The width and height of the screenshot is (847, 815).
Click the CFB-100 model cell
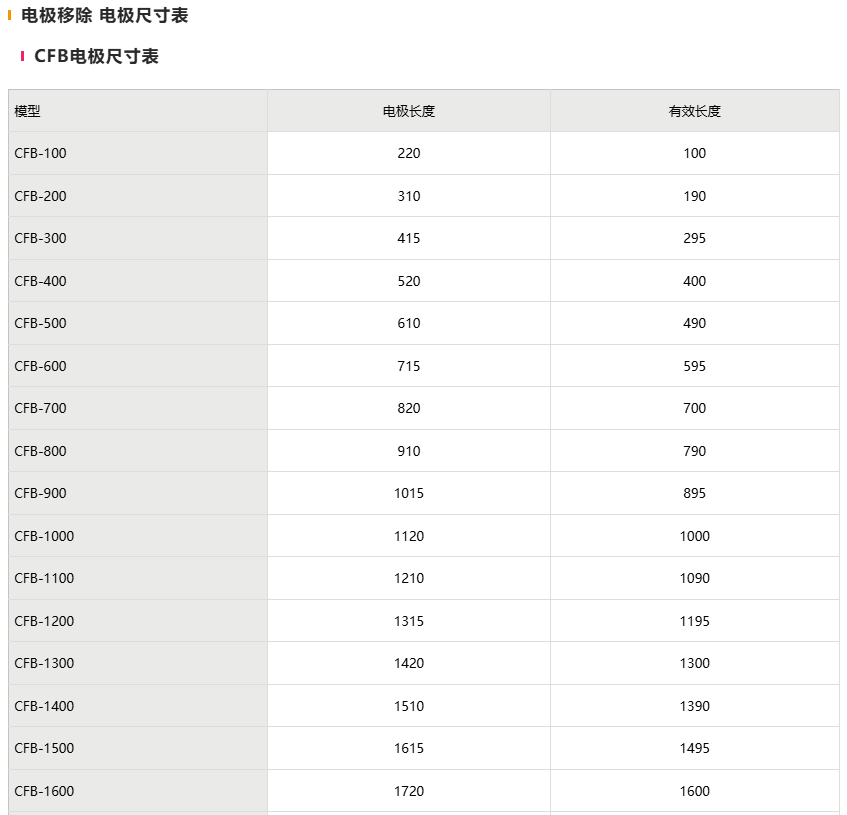point(41,153)
